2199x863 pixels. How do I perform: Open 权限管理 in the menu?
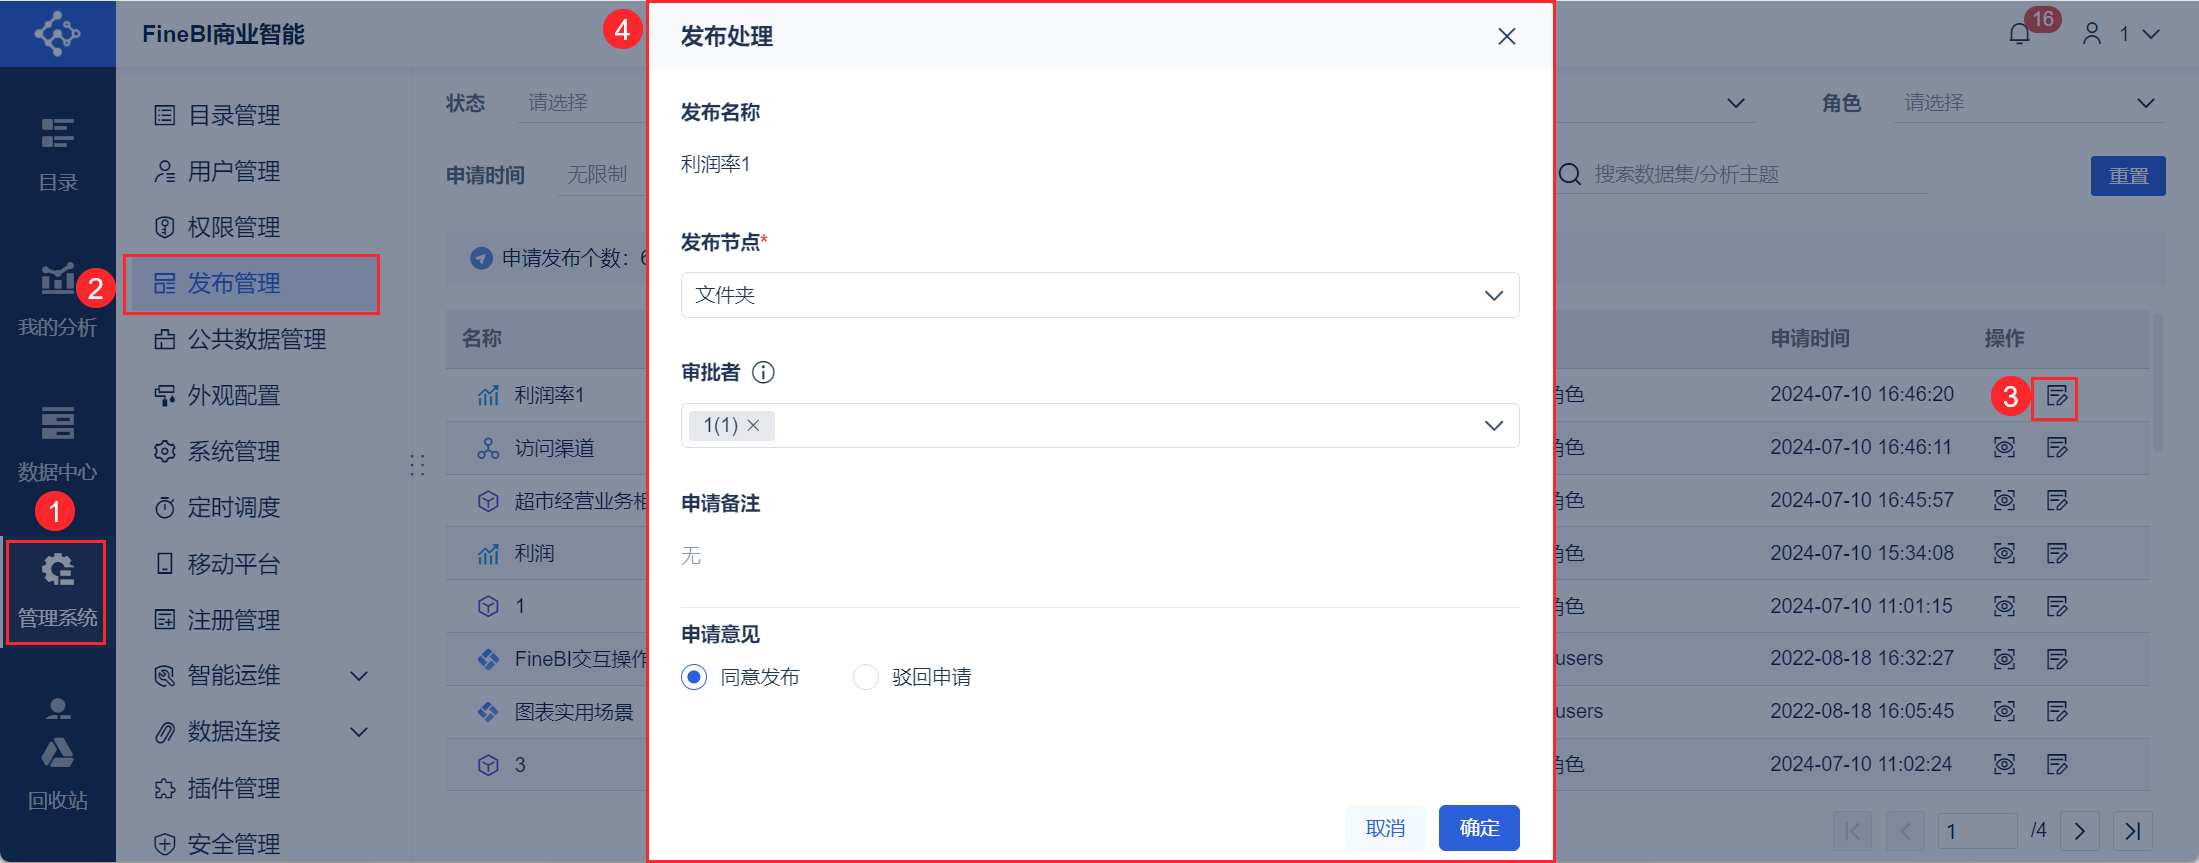(234, 228)
